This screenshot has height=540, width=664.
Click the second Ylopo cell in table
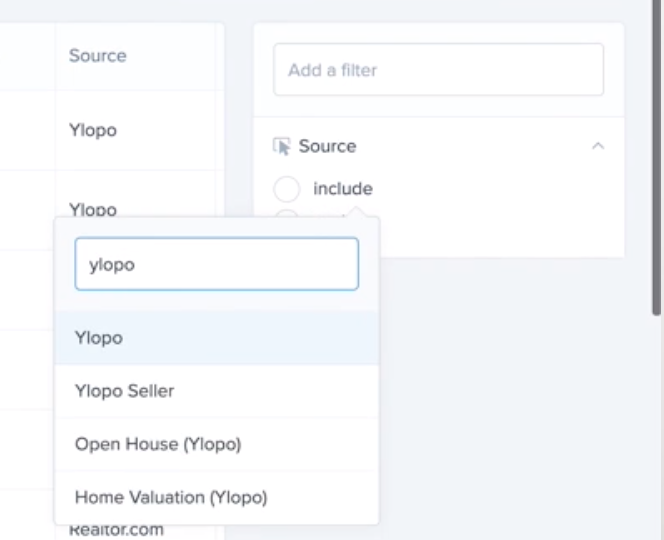point(92,209)
